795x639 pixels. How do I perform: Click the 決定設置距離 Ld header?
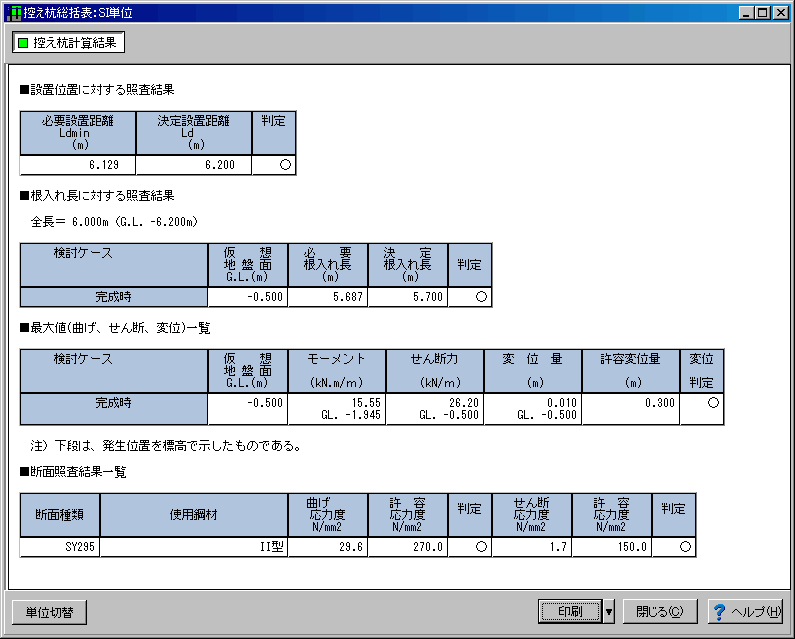(x=194, y=133)
